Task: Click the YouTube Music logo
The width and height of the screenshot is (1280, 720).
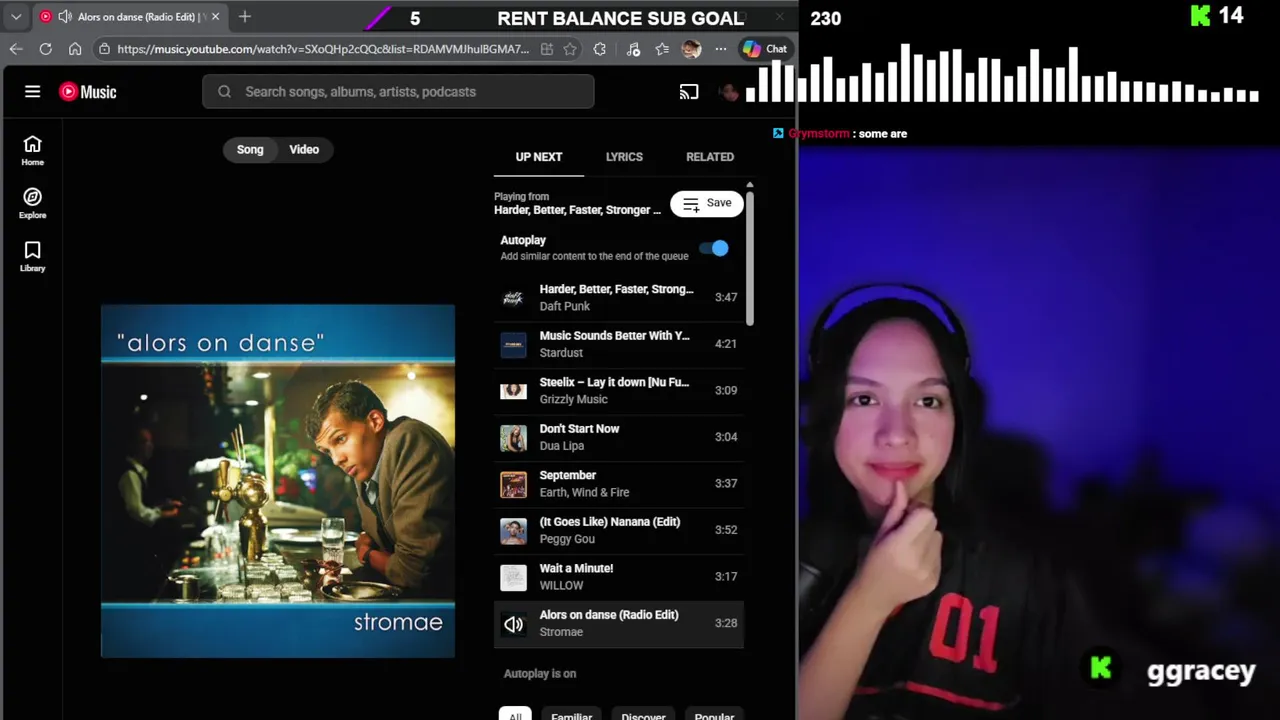Action: pyautogui.click(x=87, y=91)
